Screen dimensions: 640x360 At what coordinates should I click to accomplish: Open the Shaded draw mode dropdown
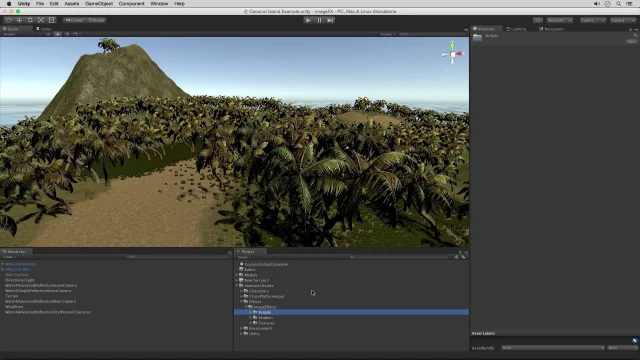[x=22, y=34]
